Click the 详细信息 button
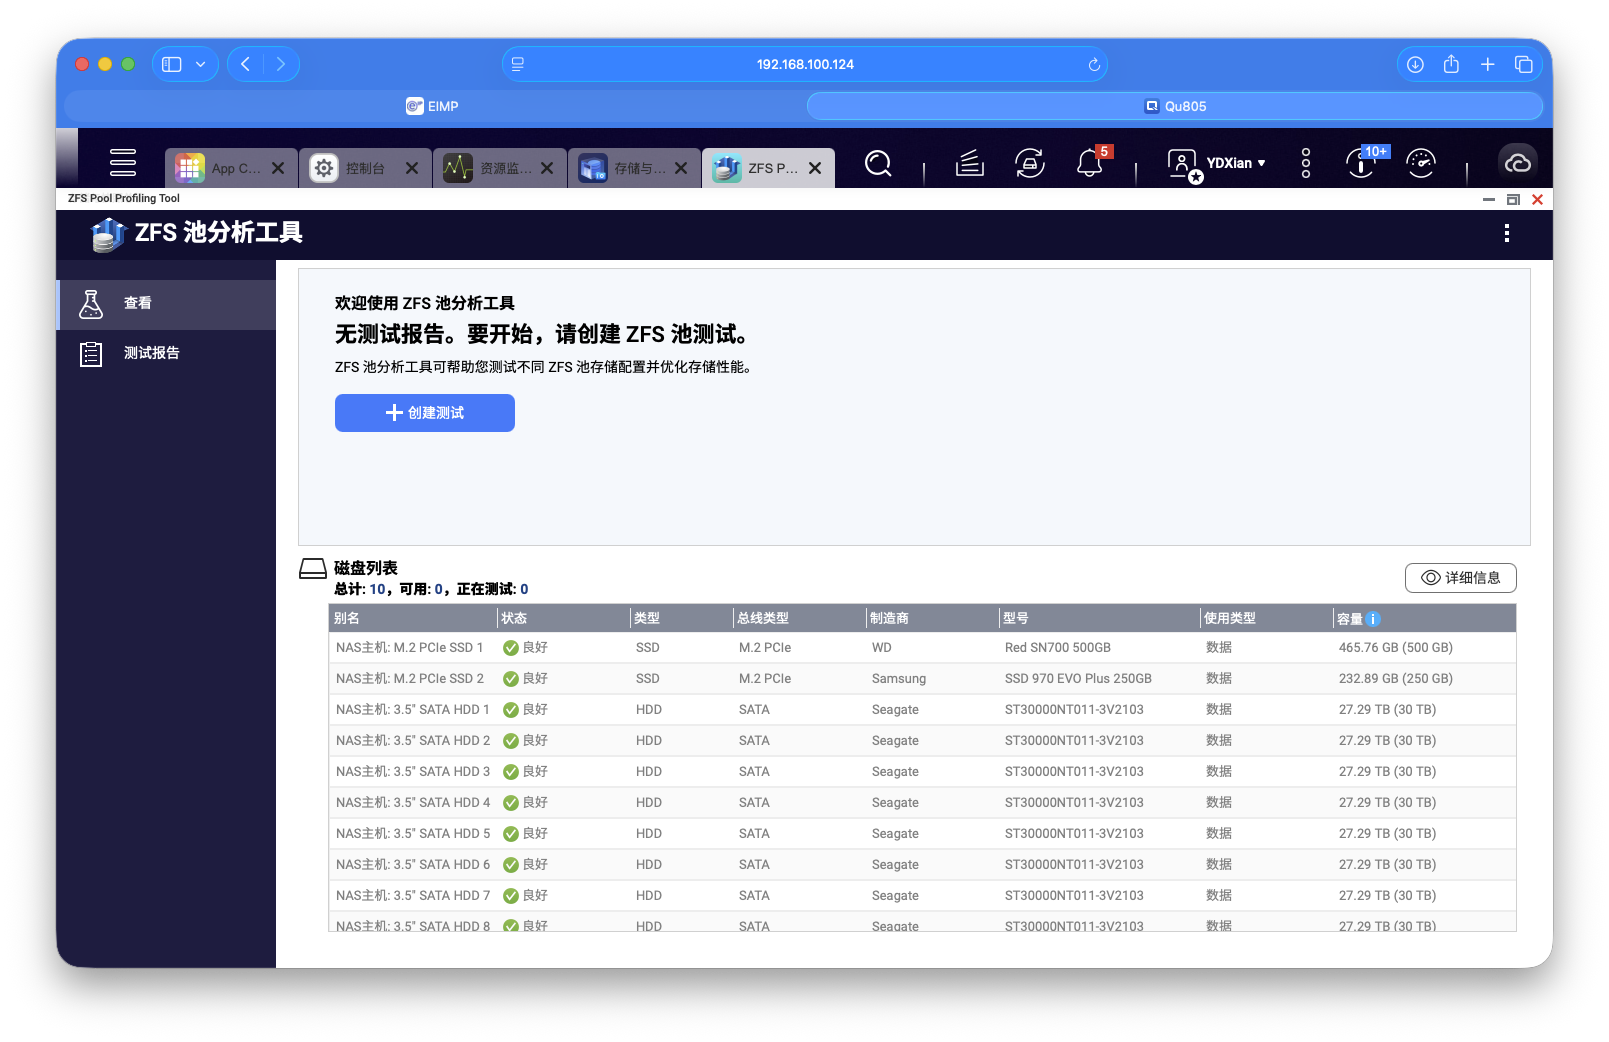This screenshot has height=1042, width=1609. pyautogui.click(x=1460, y=577)
